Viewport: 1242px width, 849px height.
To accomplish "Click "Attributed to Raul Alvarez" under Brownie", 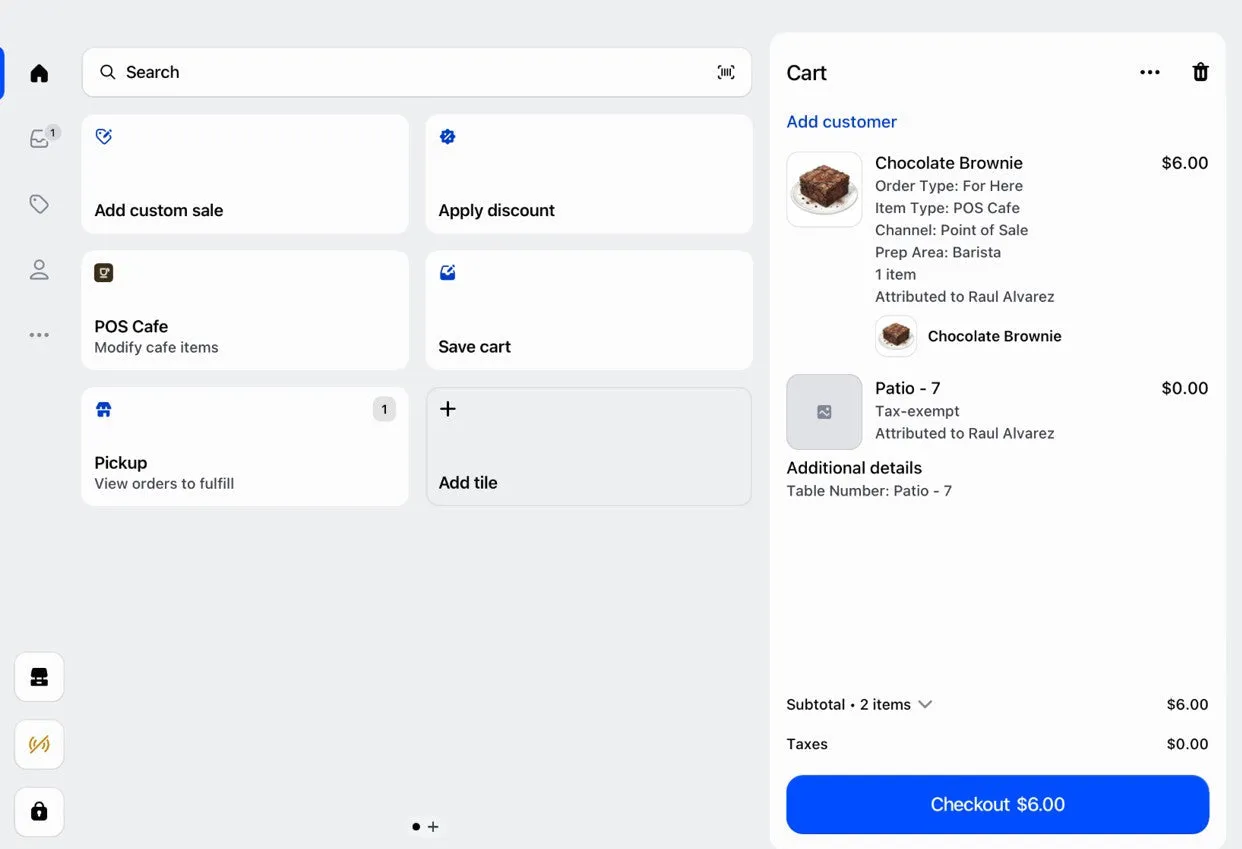I will click(x=965, y=297).
